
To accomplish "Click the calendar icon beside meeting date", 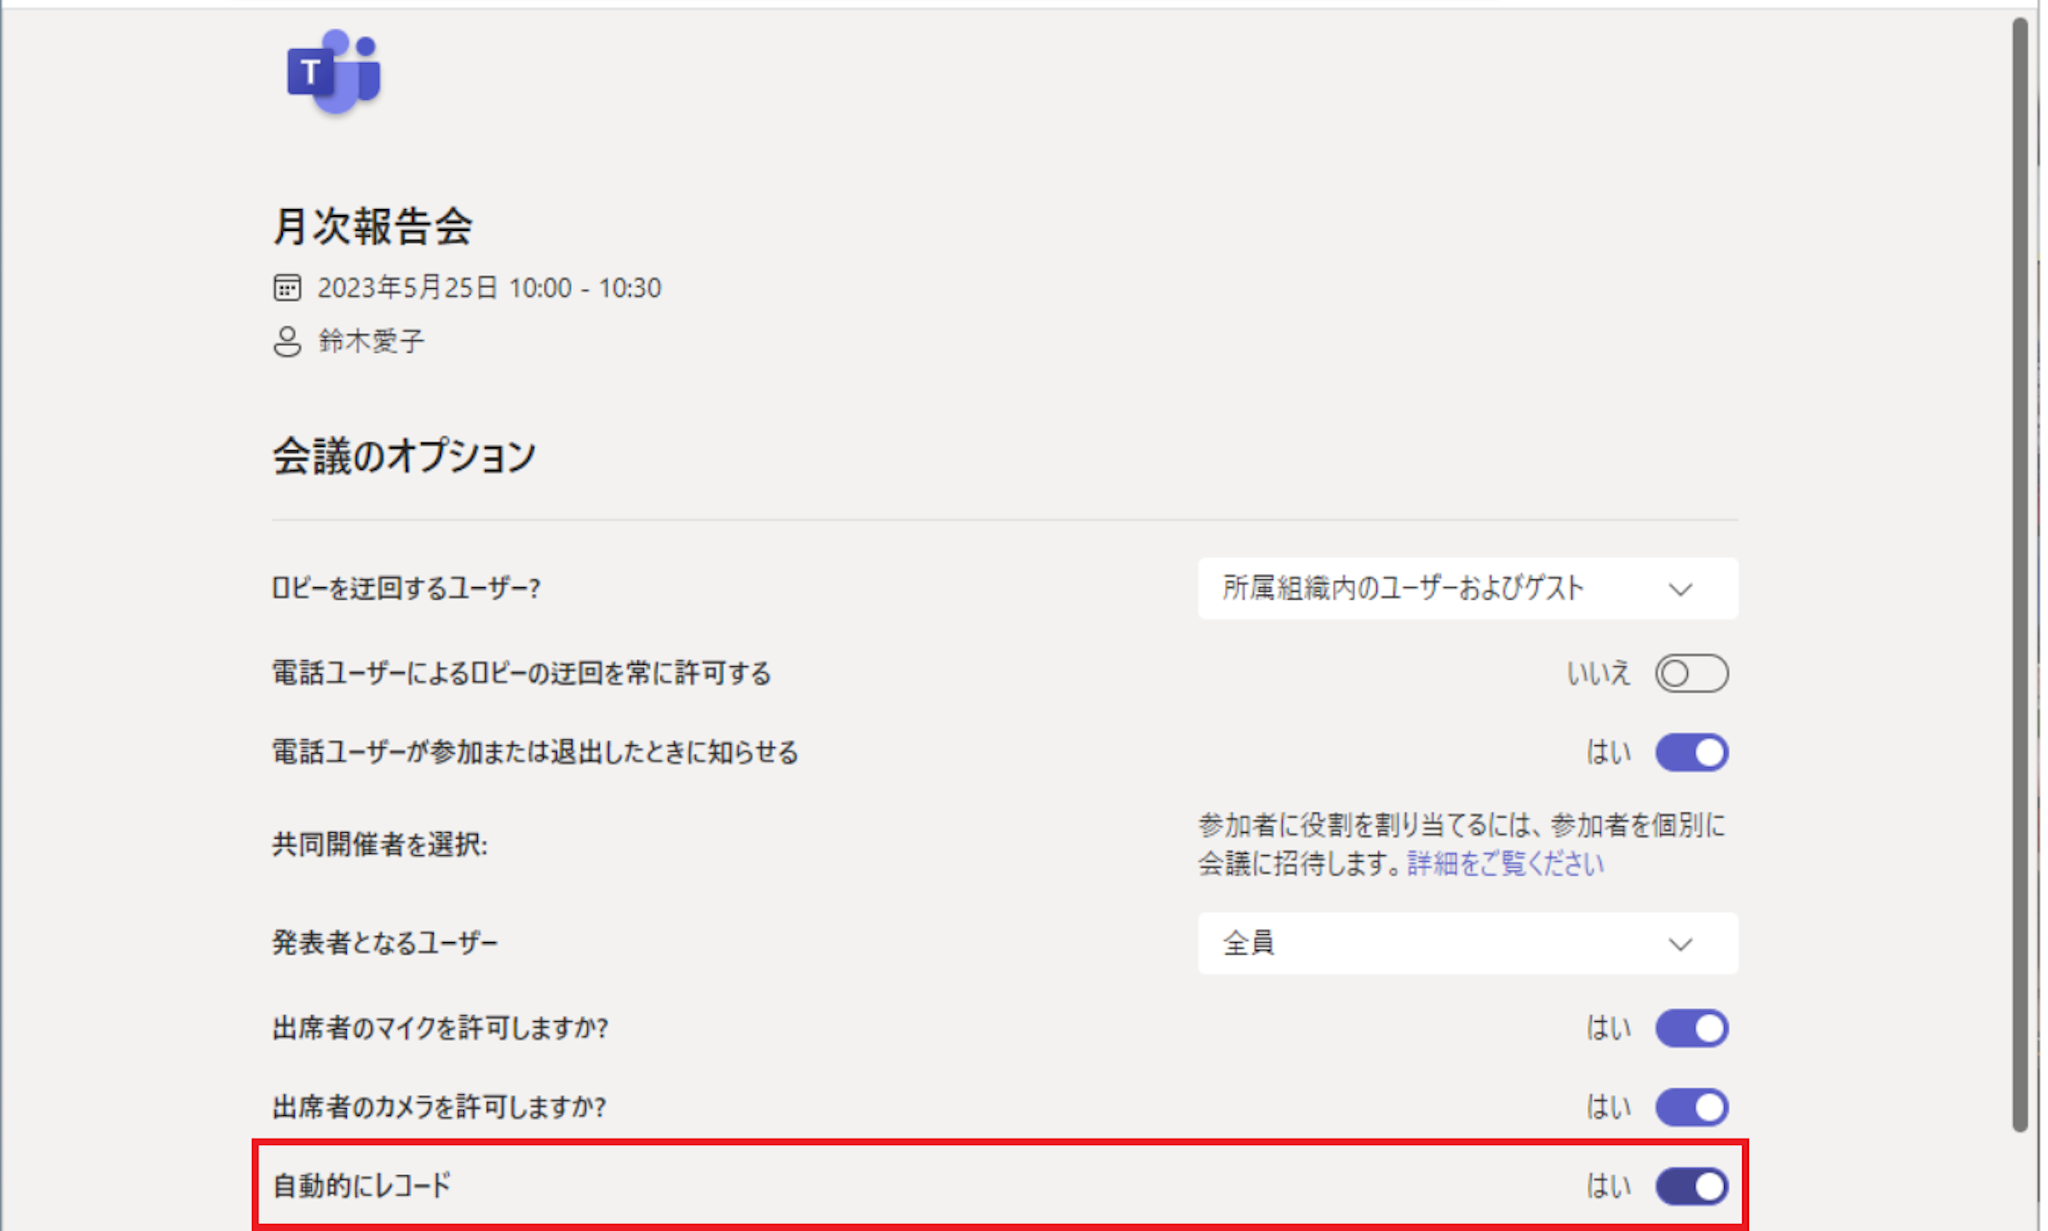I will tap(287, 288).
